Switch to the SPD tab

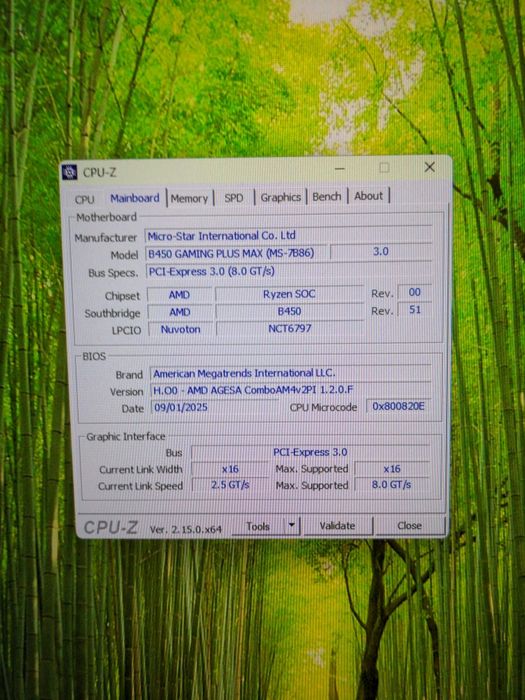pos(234,198)
